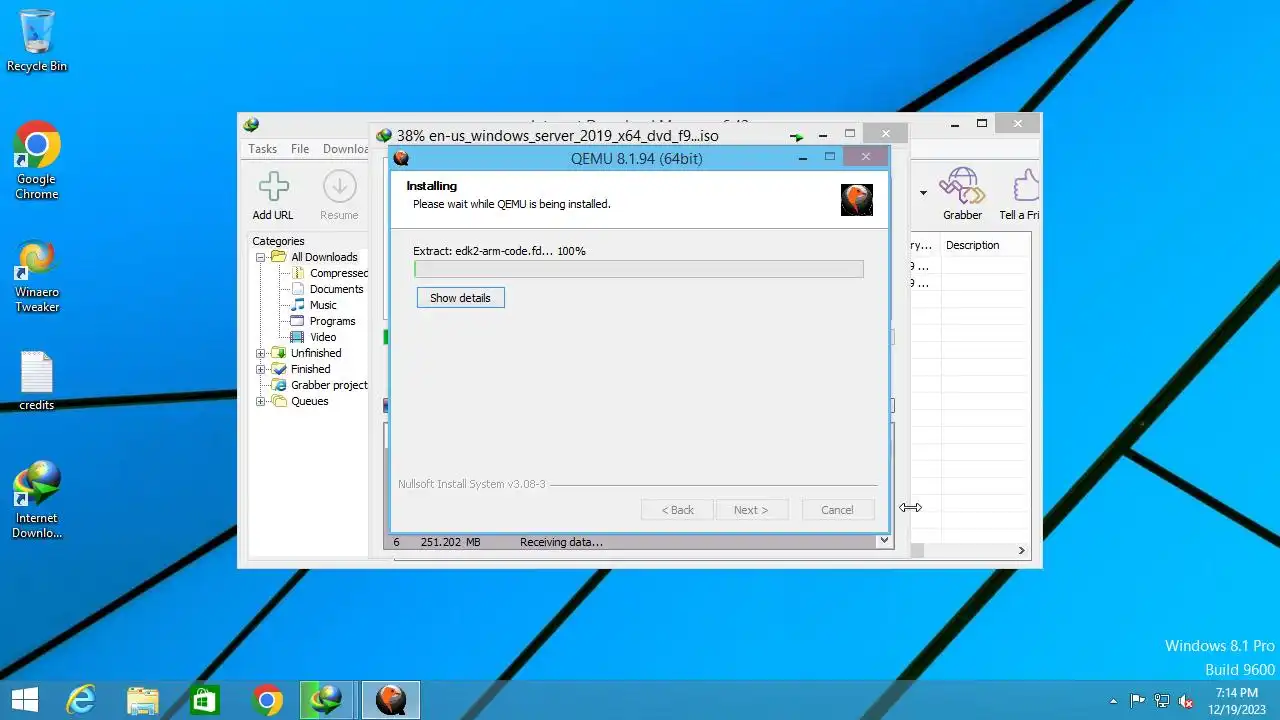Open the File menu in IDM
Viewport: 1280px width, 720px height.
point(300,149)
